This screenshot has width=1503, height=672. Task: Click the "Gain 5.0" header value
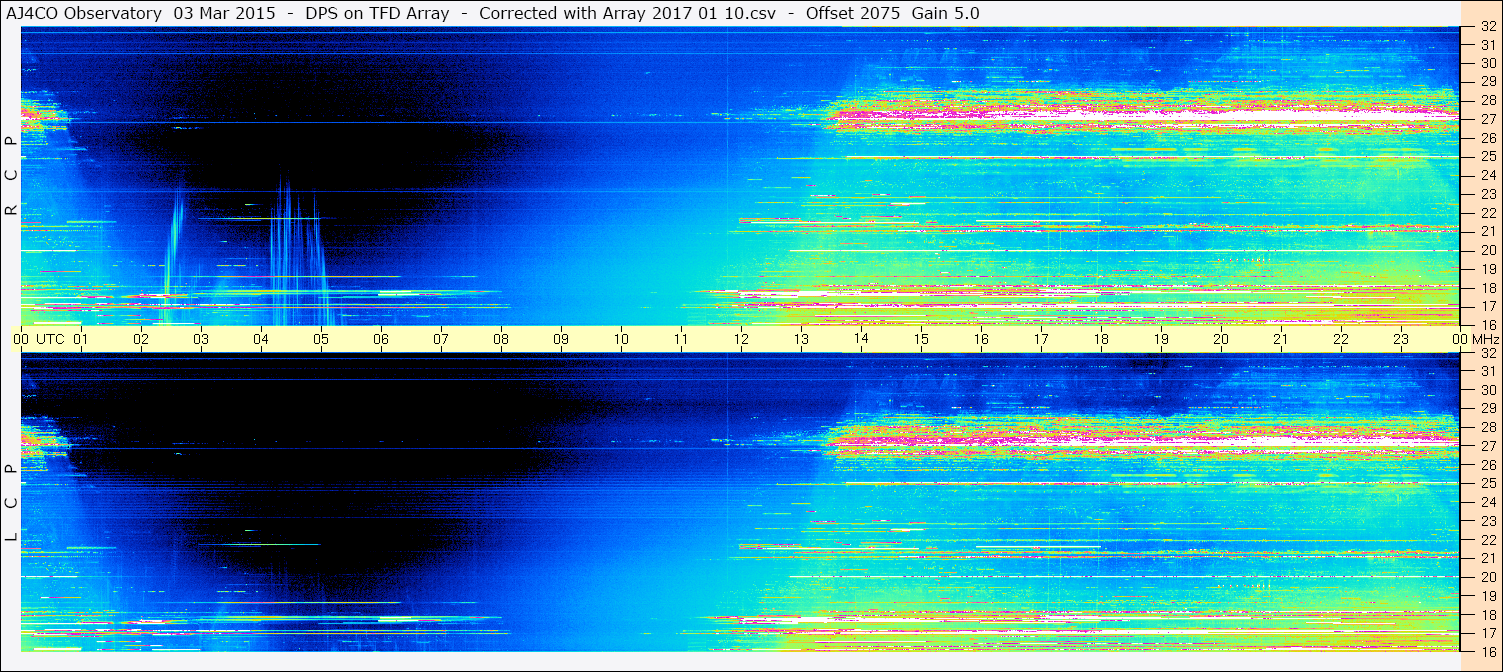(x=946, y=13)
